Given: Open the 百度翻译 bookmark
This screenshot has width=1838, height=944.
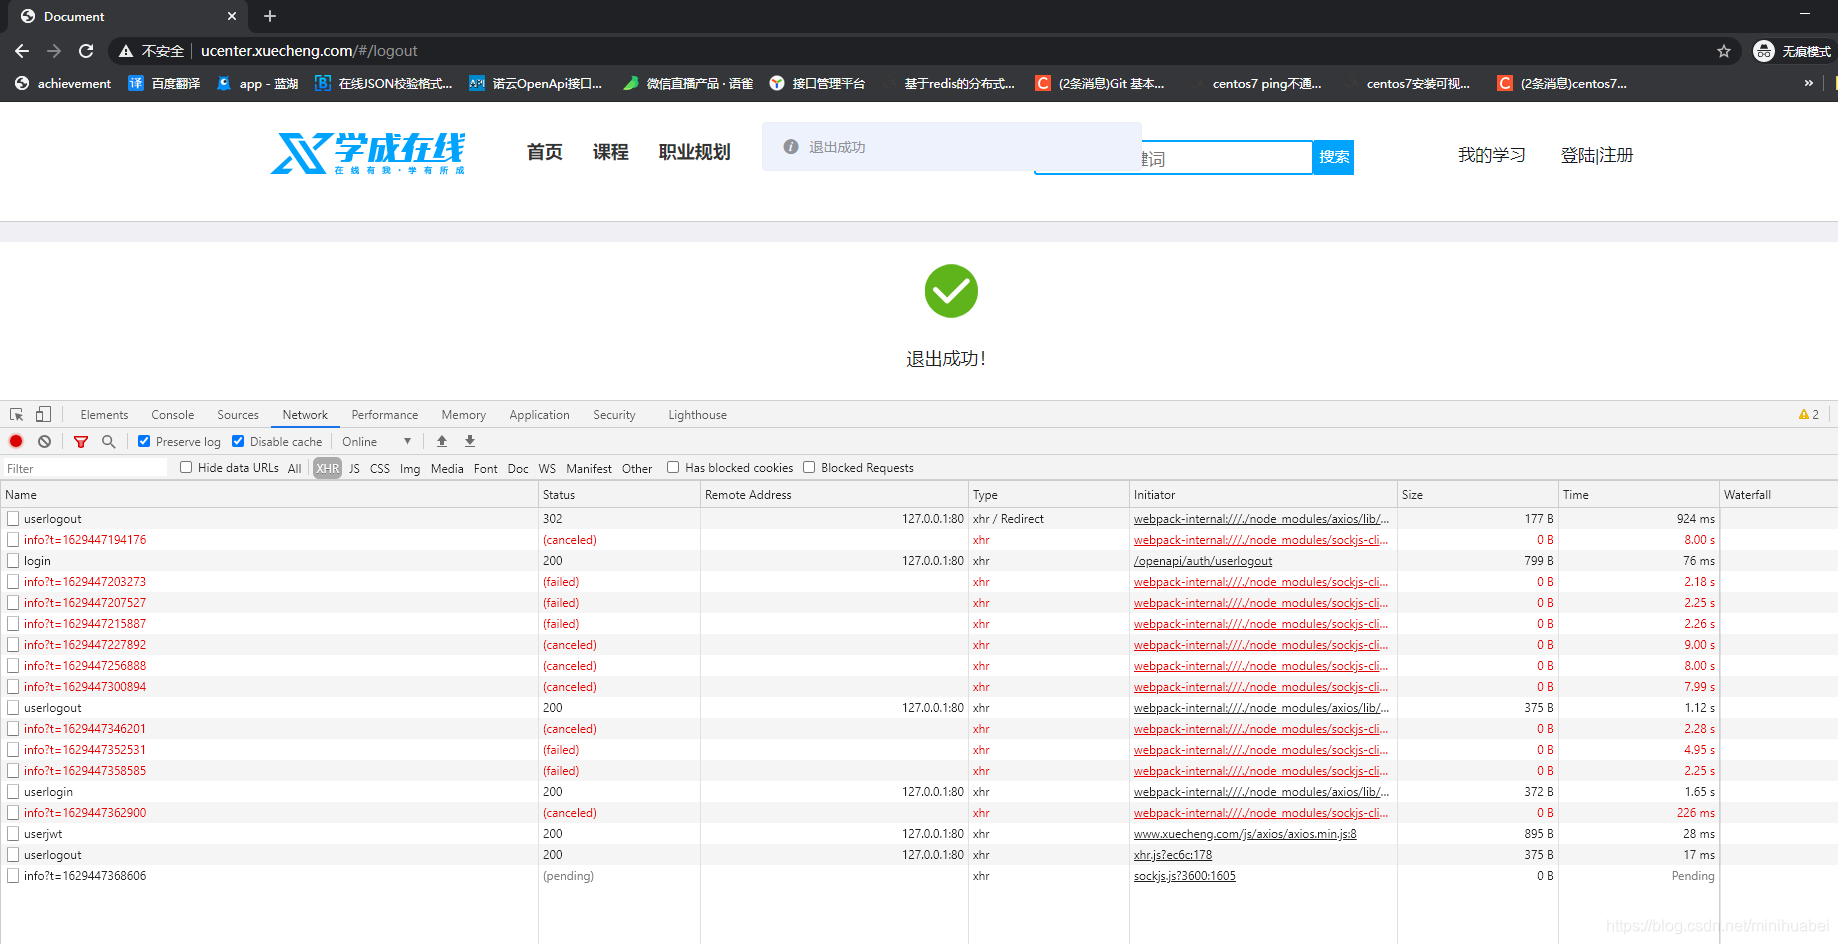Looking at the screenshot, I should click(x=165, y=84).
